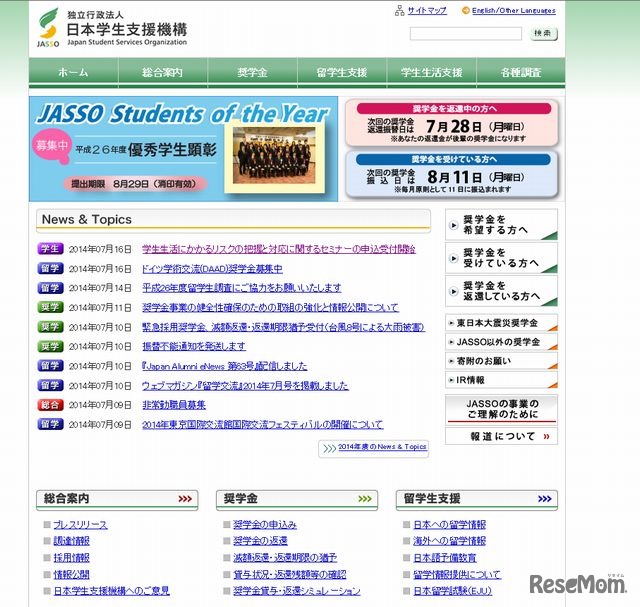Open 緊急採用奨学金 台風8号 news link
The height and width of the screenshot is (607, 640).
click(x=283, y=327)
